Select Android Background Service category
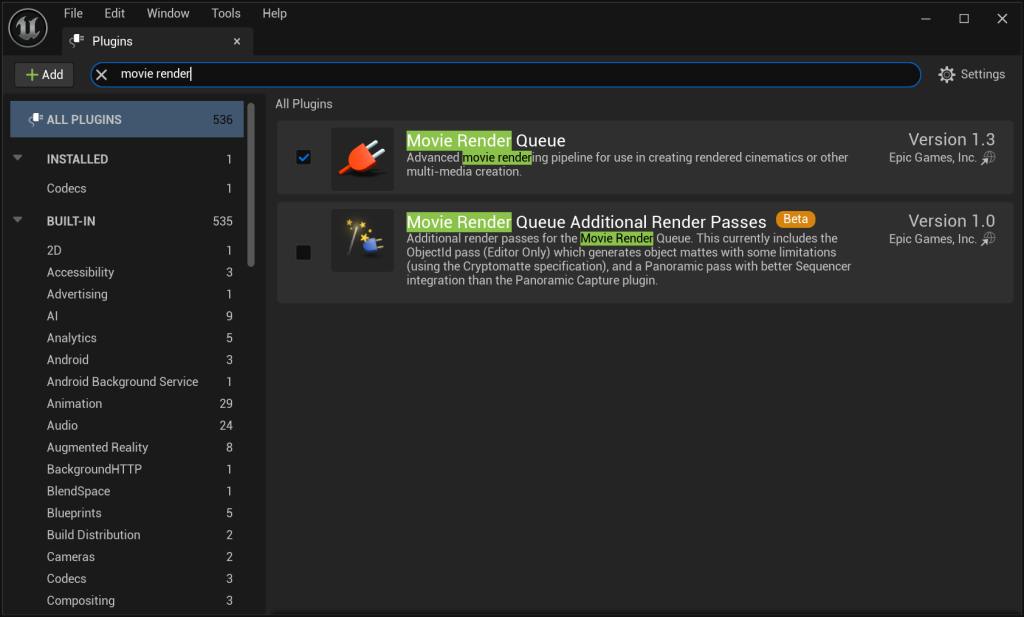Image resolution: width=1024 pixels, height=617 pixels. [x=127, y=381]
